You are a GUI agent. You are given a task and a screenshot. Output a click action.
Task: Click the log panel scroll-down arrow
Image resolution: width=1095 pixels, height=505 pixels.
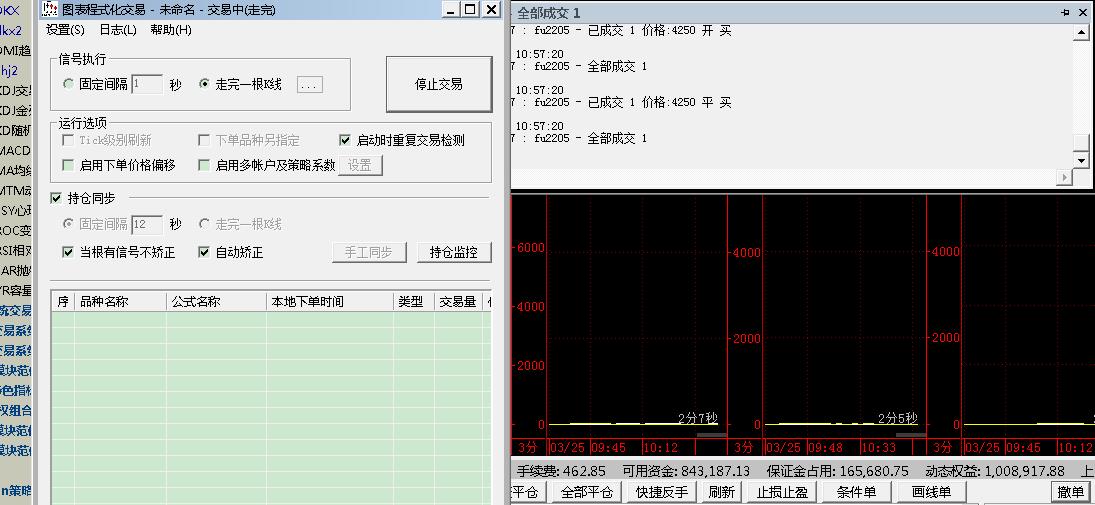coord(1082,161)
